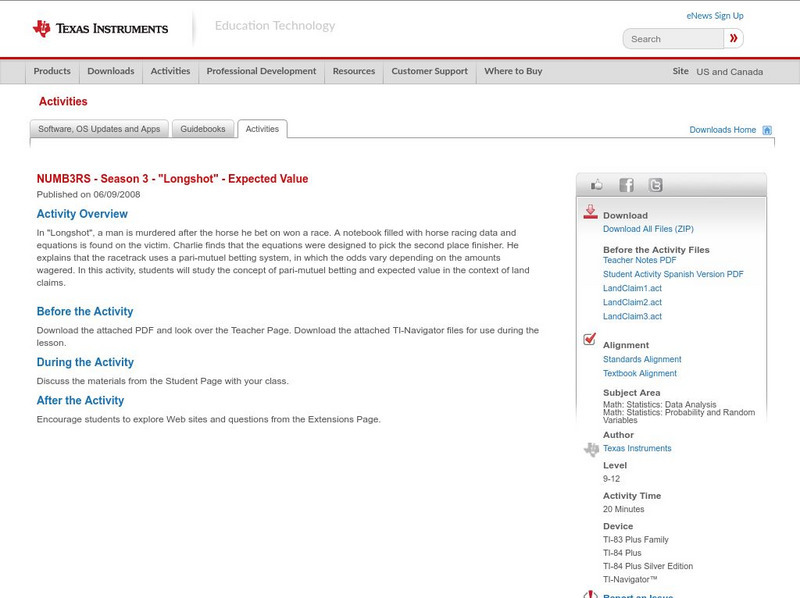Select the Activities tab

click(x=262, y=129)
